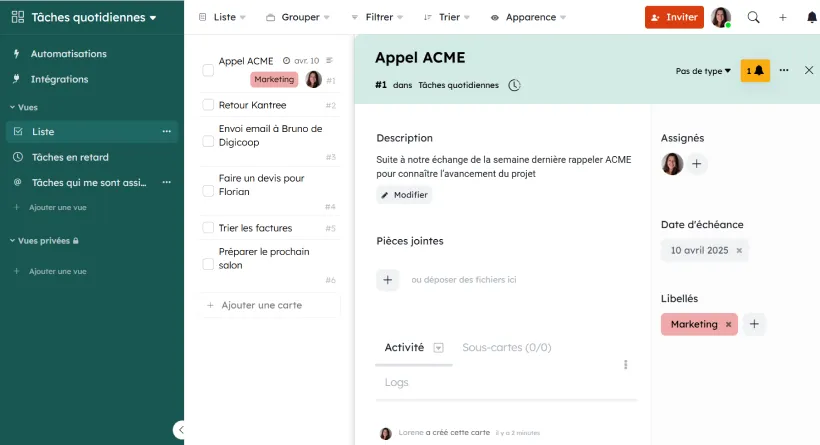Image resolution: width=820 pixels, height=445 pixels.
Task: Open the Filtrer dropdown
Action: pyautogui.click(x=377, y=17)
